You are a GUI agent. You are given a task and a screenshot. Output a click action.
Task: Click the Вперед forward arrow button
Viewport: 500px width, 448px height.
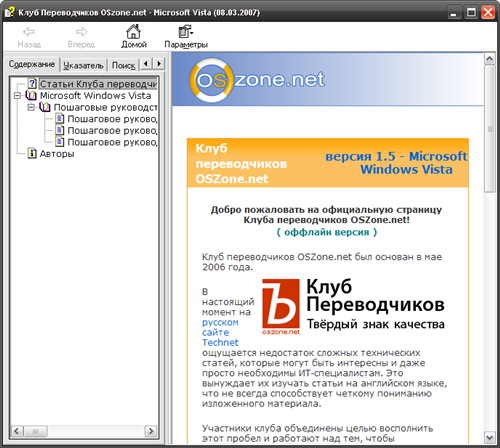(x=81, y=37)
